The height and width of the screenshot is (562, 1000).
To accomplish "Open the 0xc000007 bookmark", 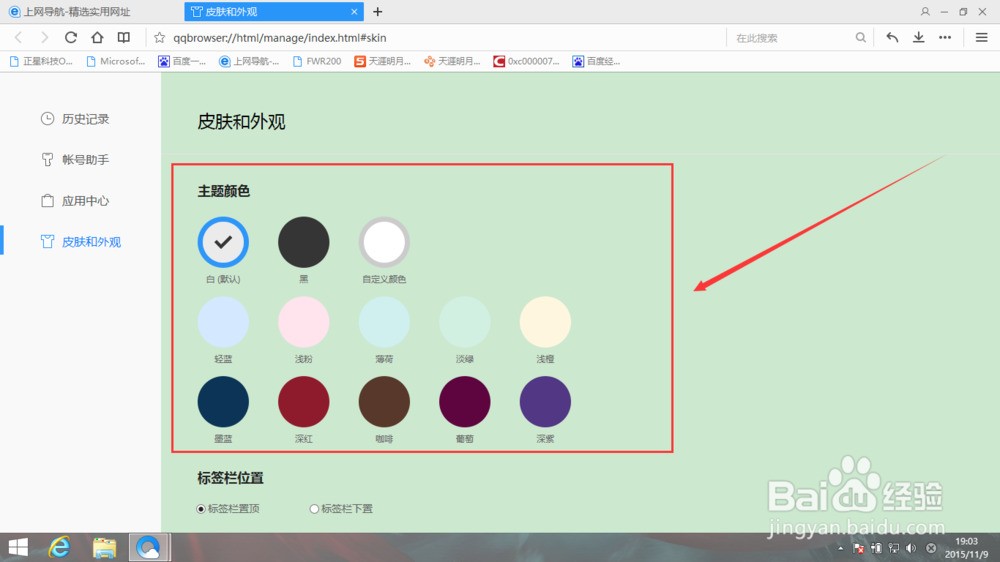I will [x=526, y=61].
